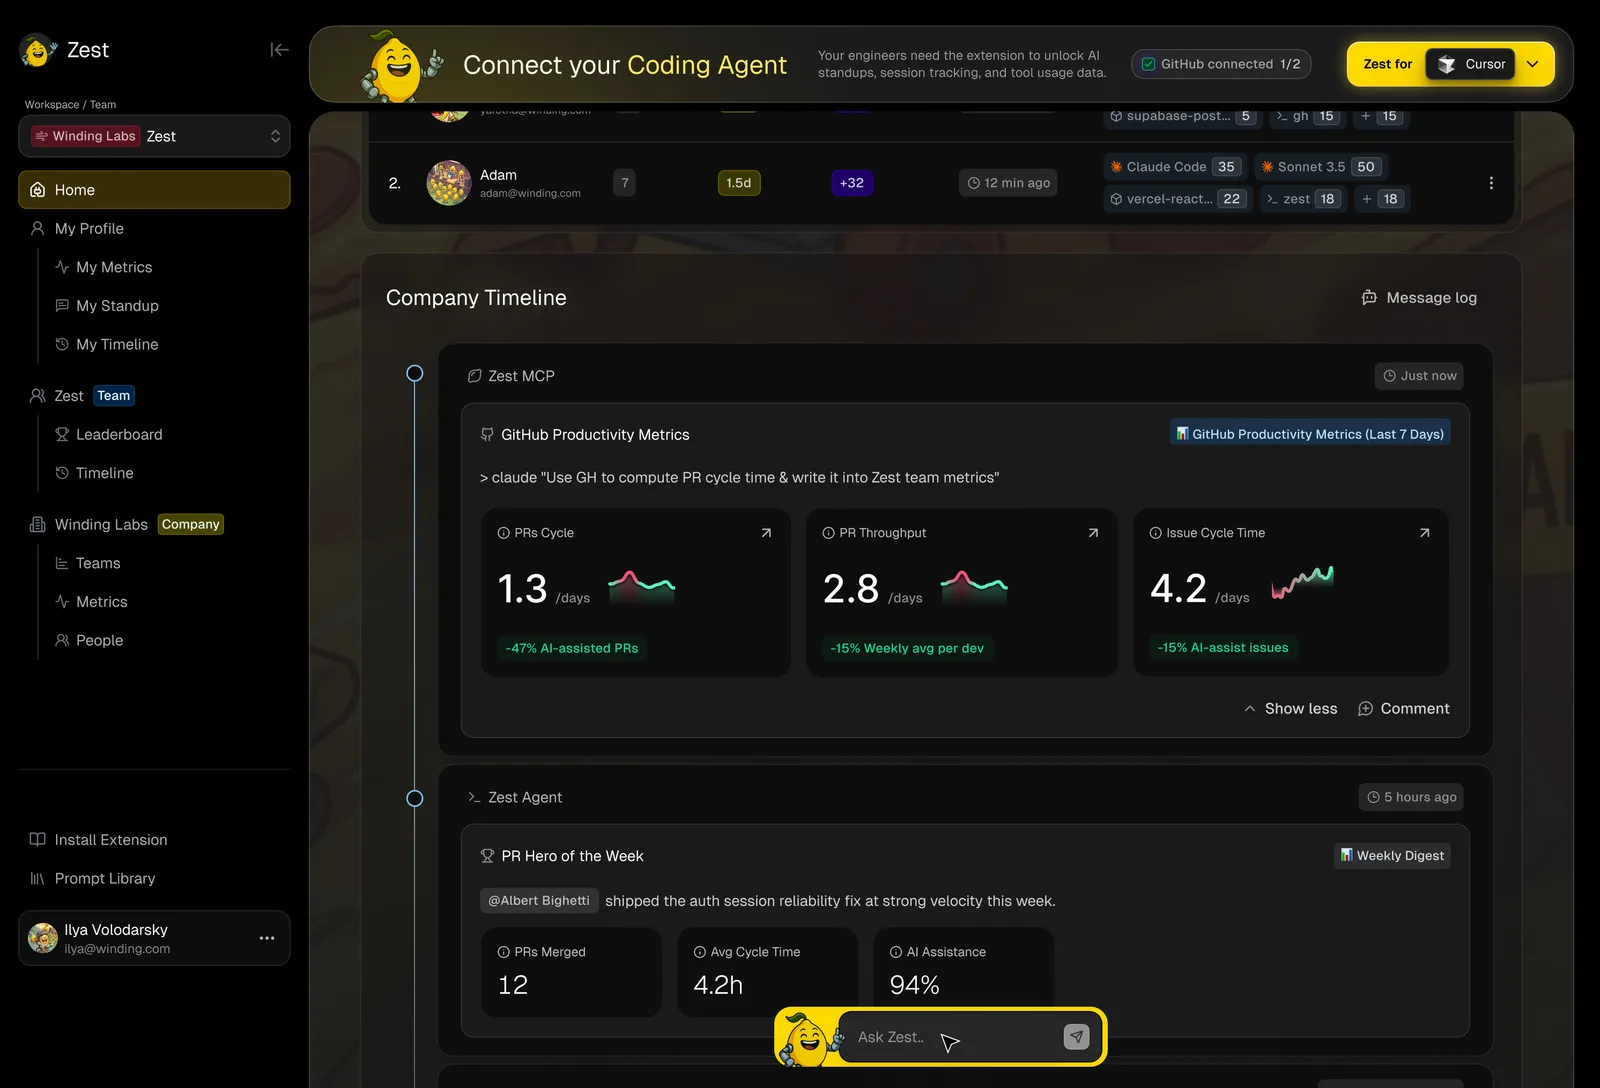Viewport: 1600px width, 1088px height.
Task: Click -47% AI-assisted PRs badge
Action: (x=572, y=648)
